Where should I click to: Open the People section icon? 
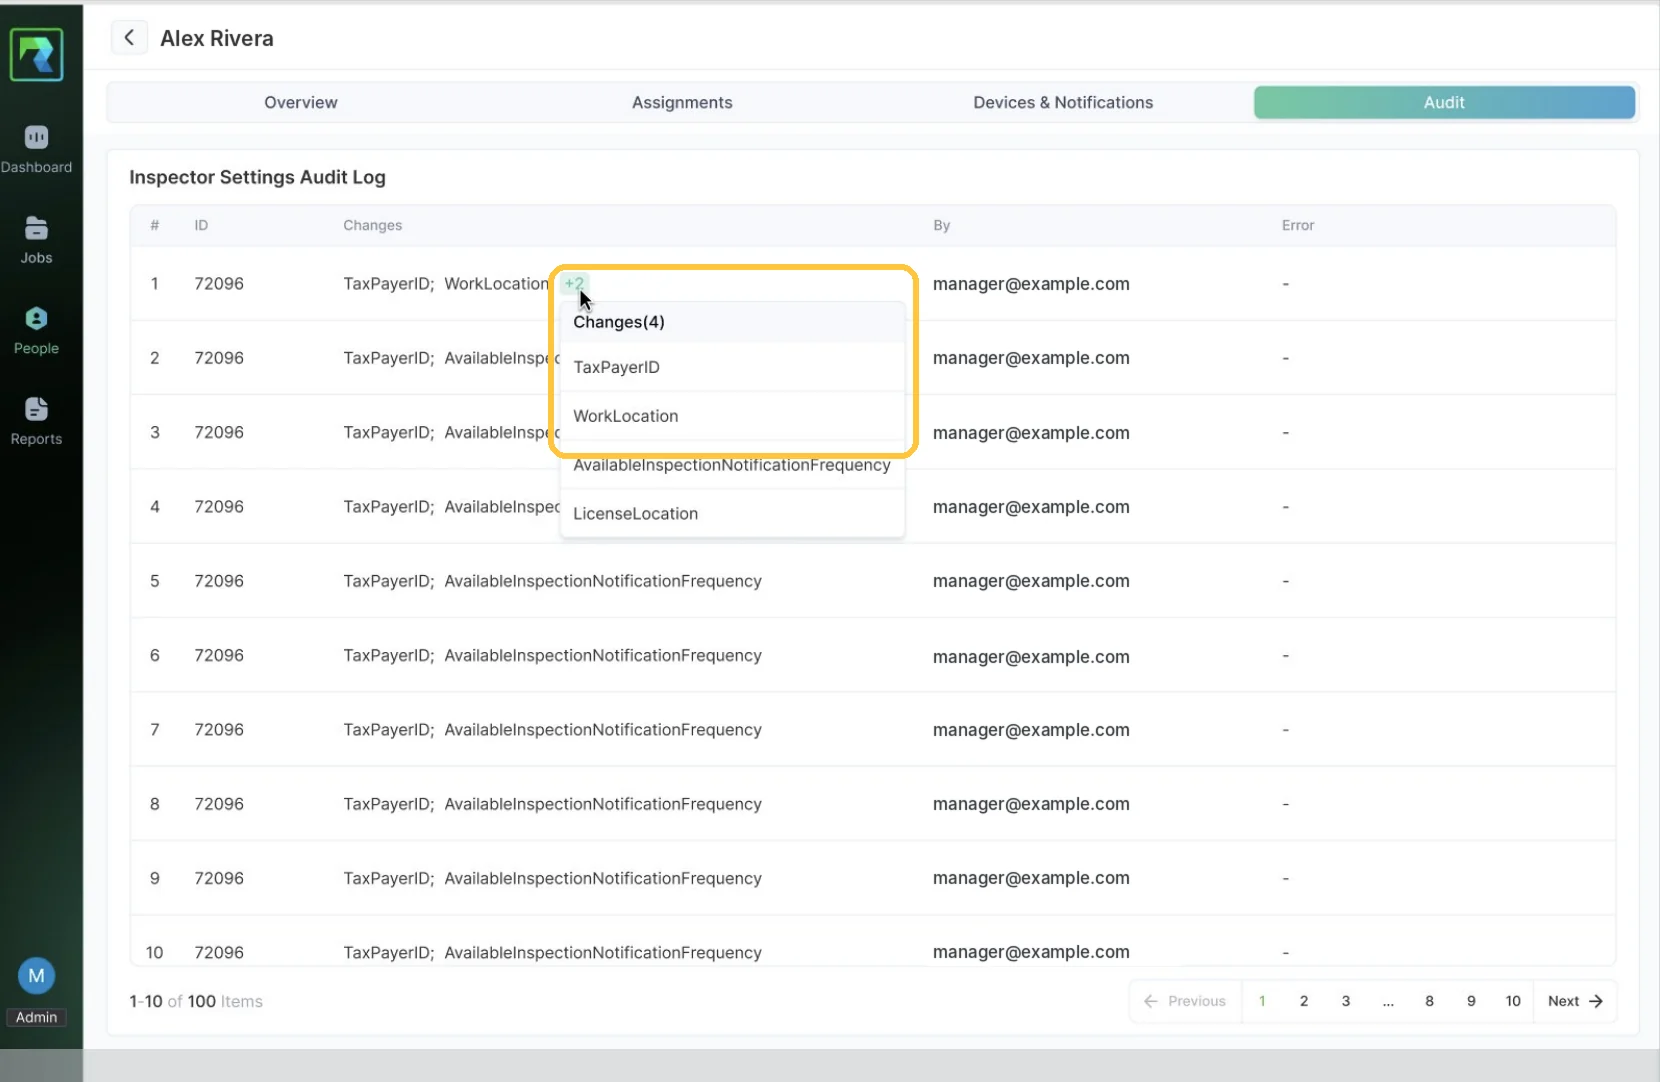click(36, 318)
